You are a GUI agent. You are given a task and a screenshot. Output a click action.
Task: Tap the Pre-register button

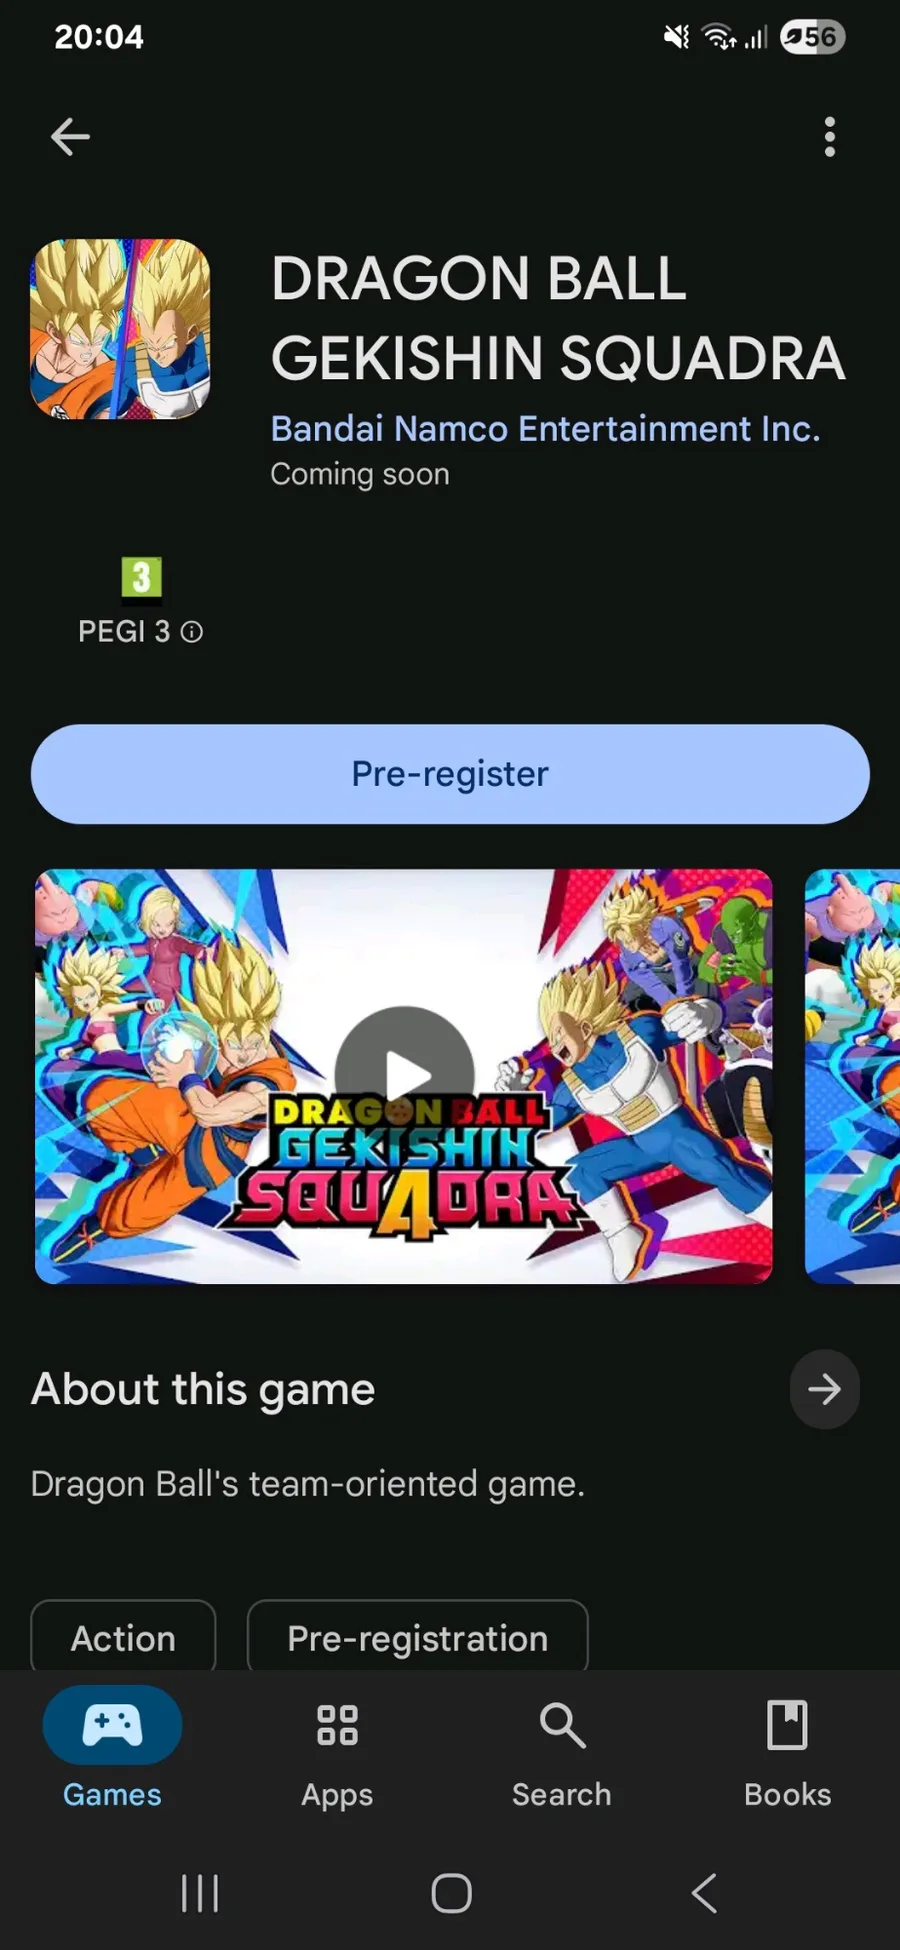[x=450, y=774]
